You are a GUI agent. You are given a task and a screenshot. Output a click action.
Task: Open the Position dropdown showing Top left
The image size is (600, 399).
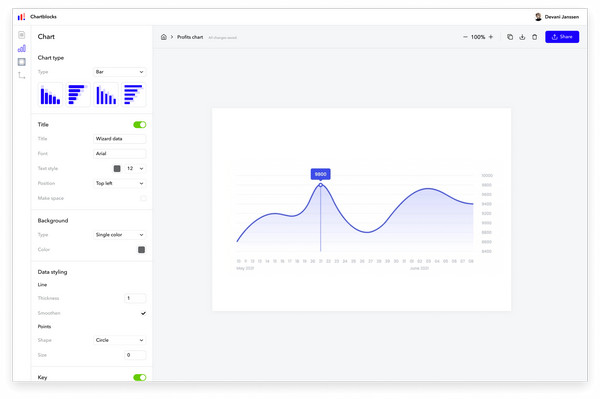(x=119, y=184)
